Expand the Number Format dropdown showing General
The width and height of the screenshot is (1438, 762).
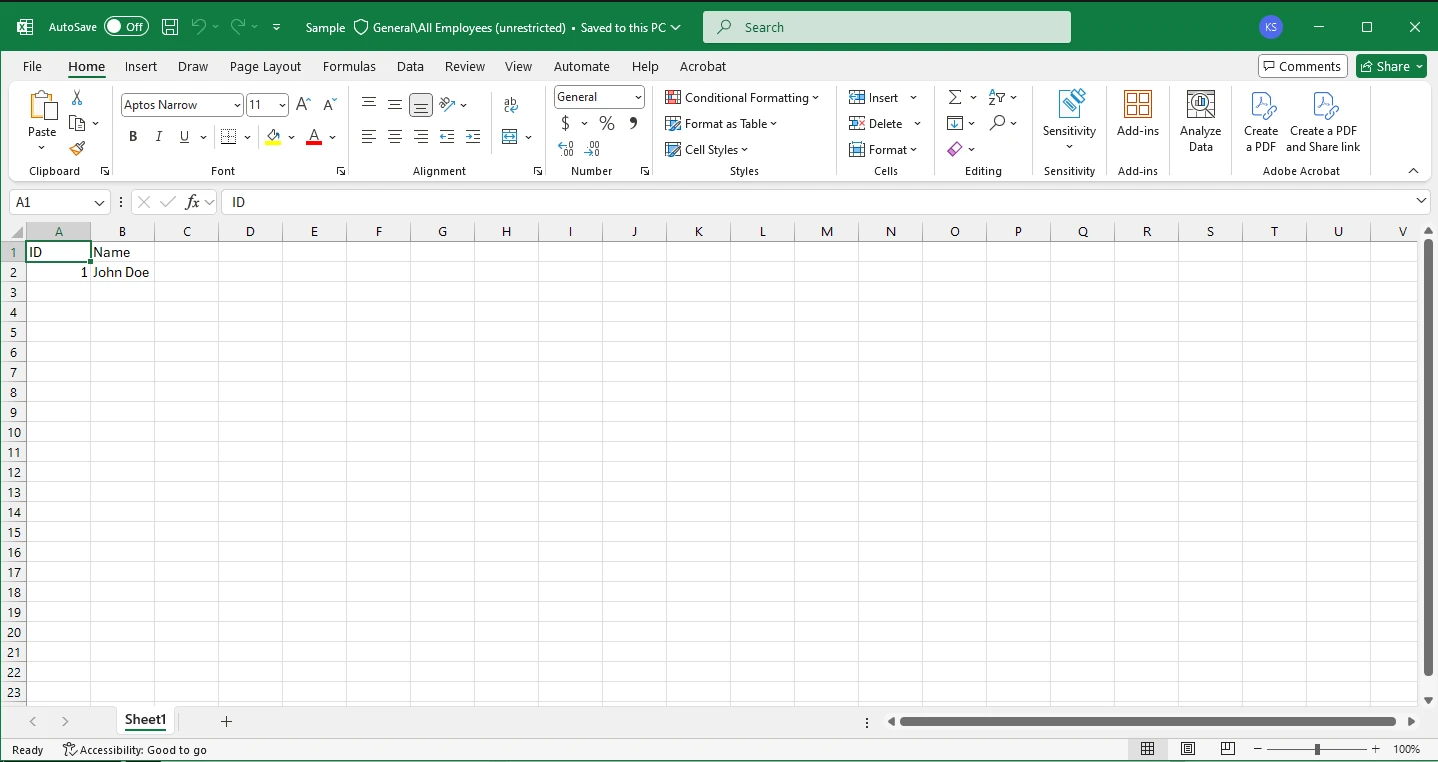click(x=638, y=97)
